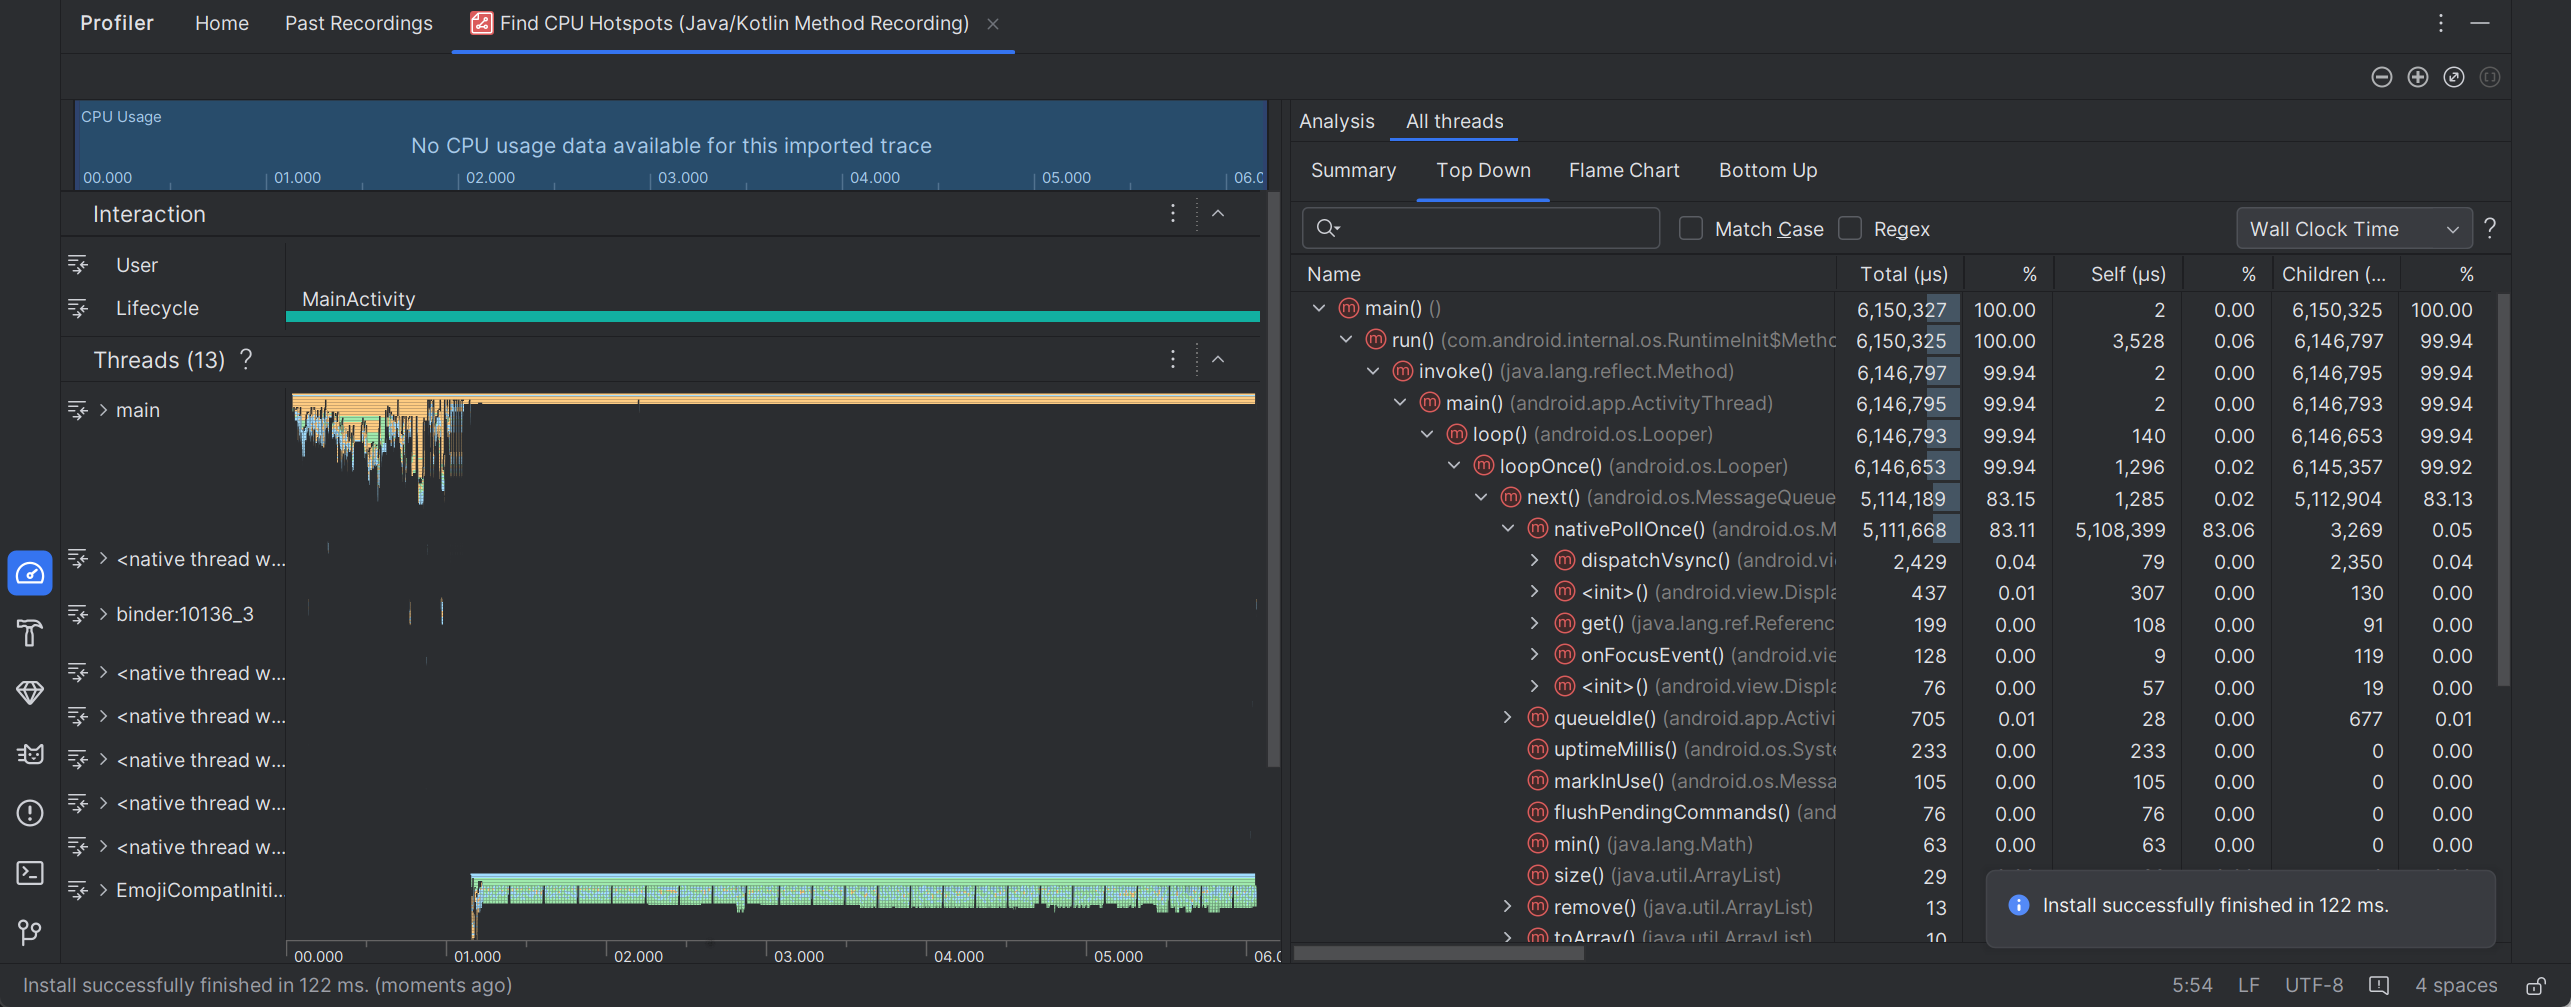Viewport: 2571px width, 1007px height.
Task: Select the All threads tab
Action: (1454, 121)
